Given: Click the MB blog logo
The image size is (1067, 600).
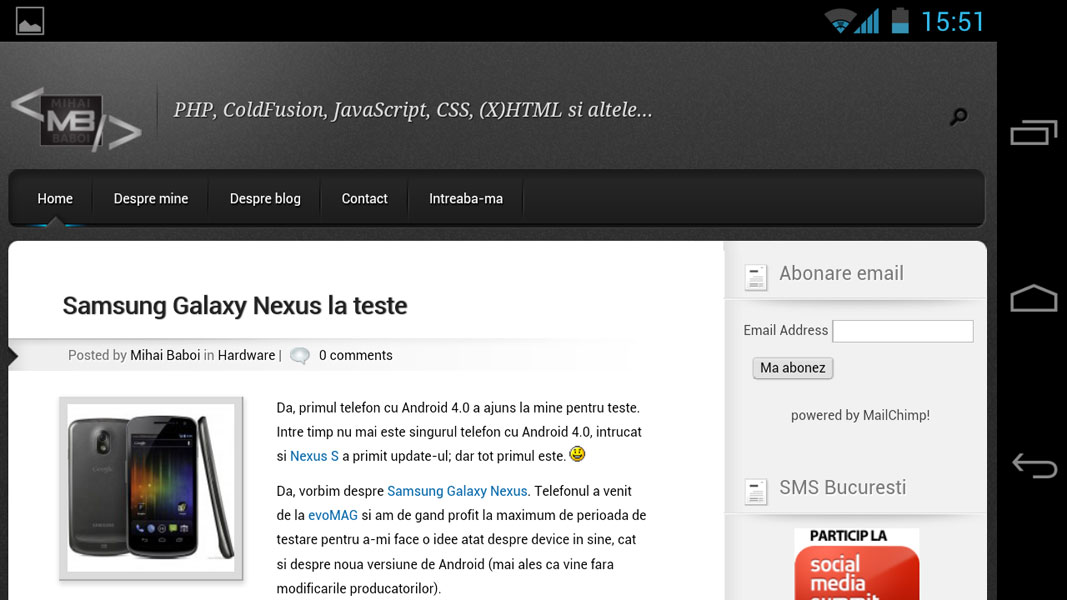Looking at the screenshot, I should (75, 120).
